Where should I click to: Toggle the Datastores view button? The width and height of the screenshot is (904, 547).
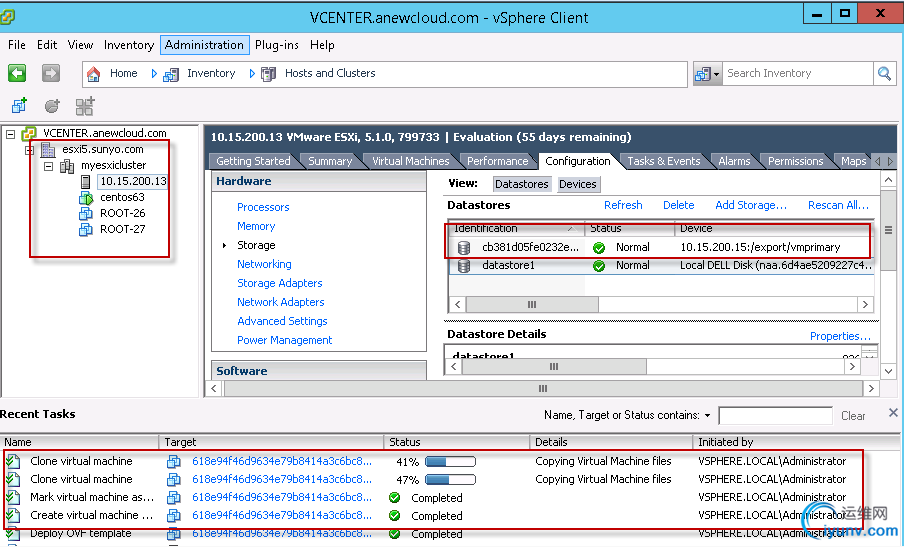pyautogui.click(x=521, y=184)
